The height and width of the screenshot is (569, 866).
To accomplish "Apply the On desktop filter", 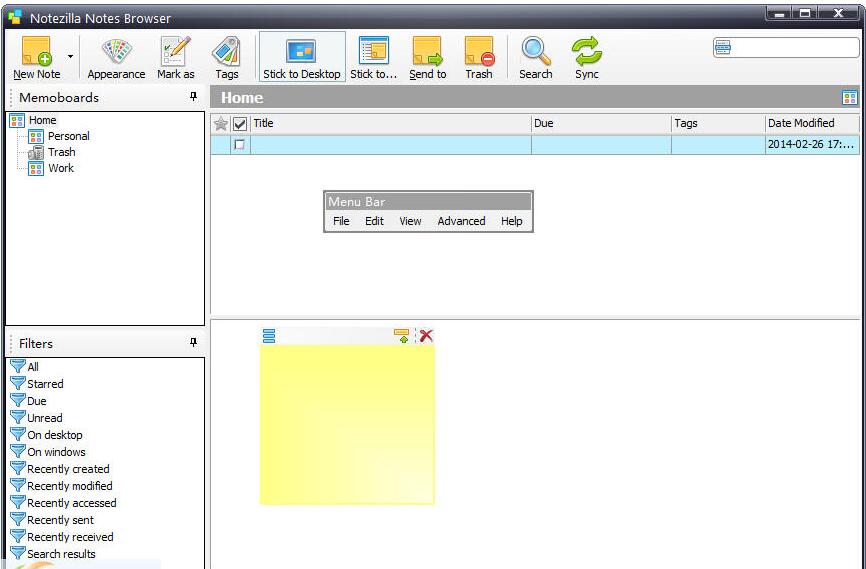I will coord(46,435).
